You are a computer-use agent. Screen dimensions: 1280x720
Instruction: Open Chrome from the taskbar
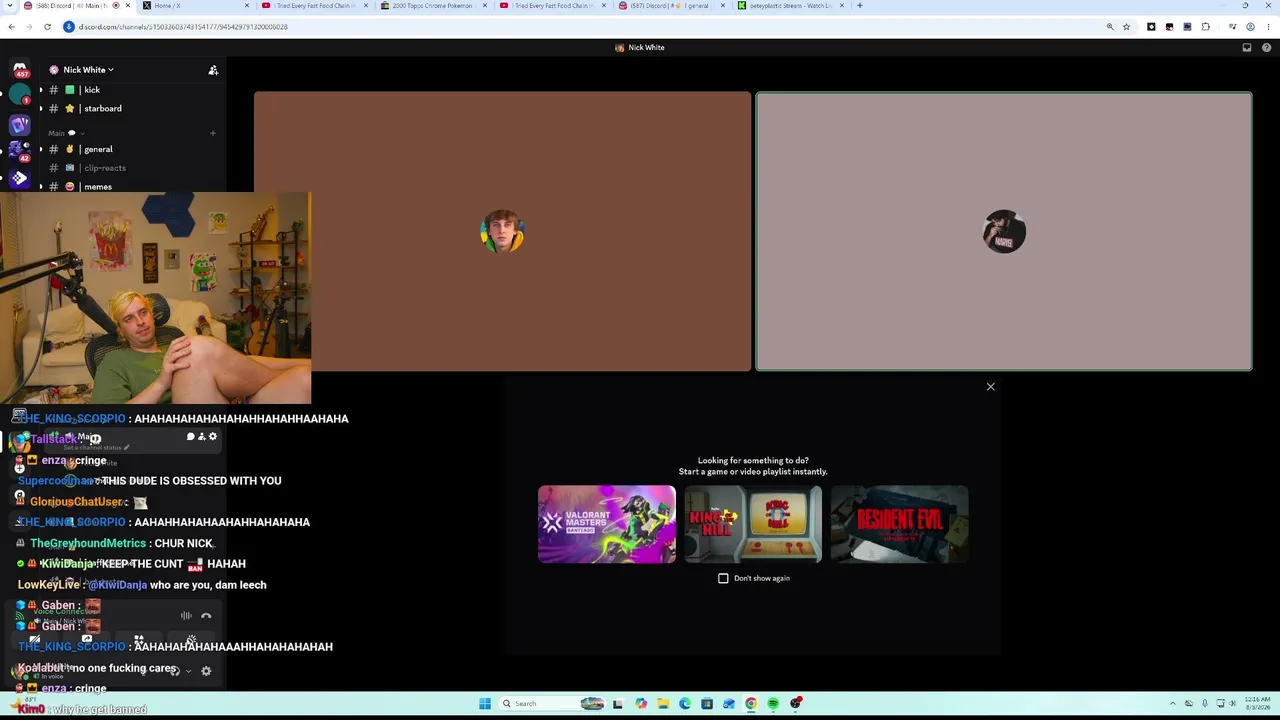(751, 704)
